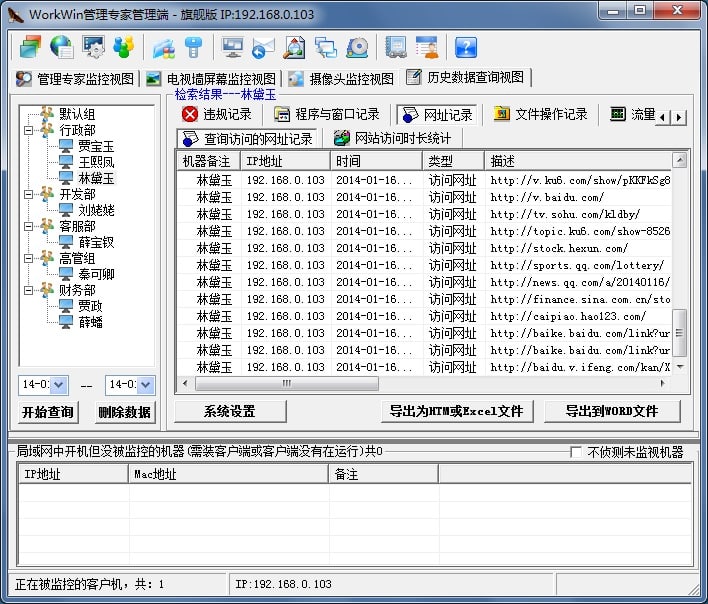Switch to 历史数据查询视图 tab
708x604 pixels.
[467, 77]
